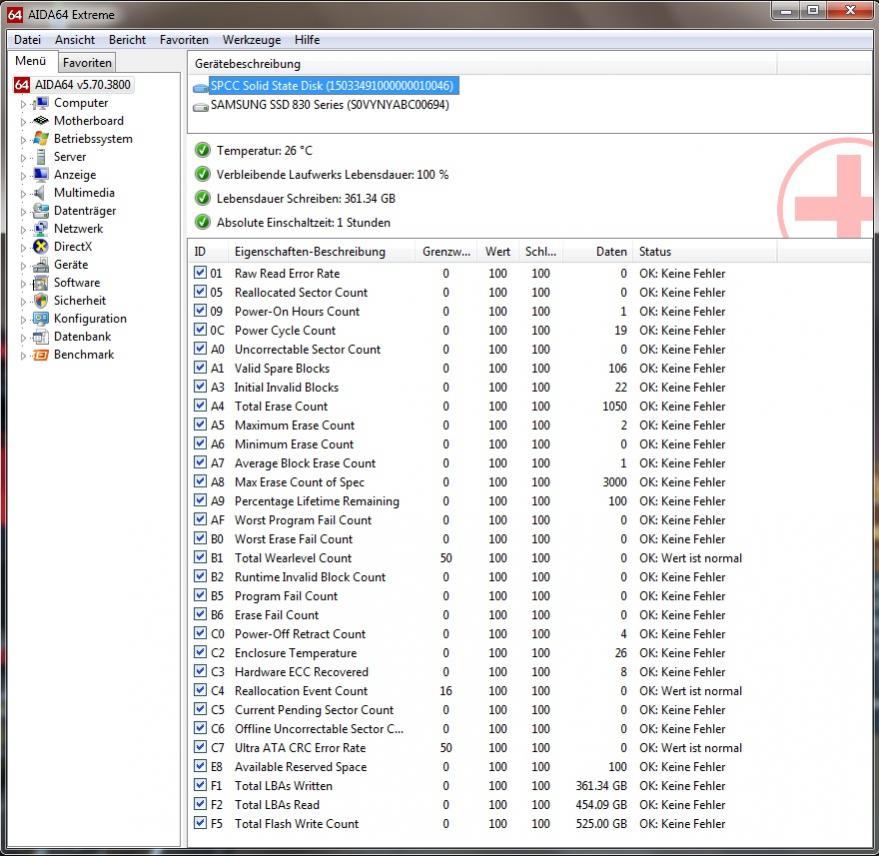Click the Datenträger drive icon
Viewport: 879px width, 856px height.
coord(41,211)
